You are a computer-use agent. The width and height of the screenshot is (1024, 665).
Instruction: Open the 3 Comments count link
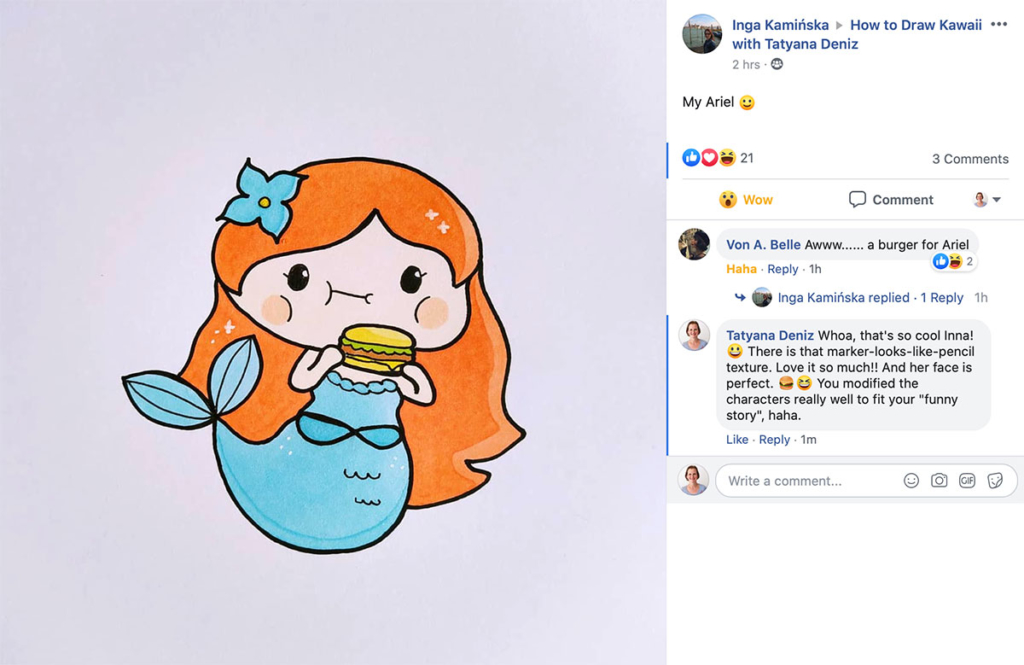(969, 159)
